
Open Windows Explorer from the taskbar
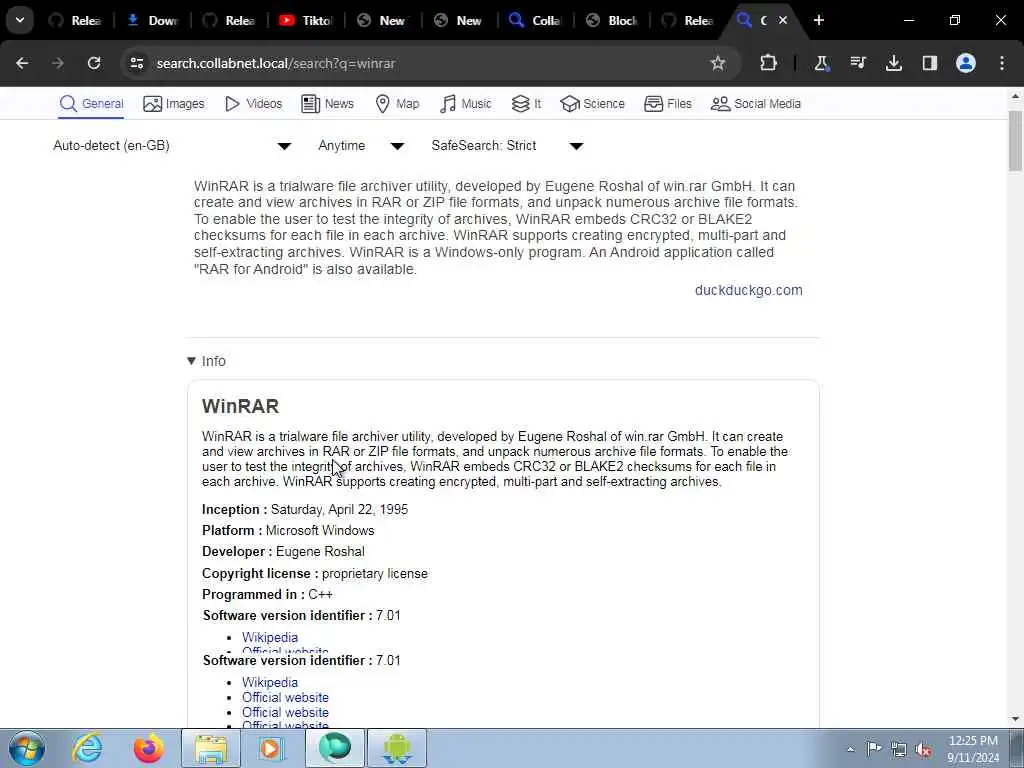(x=210, y=748)
